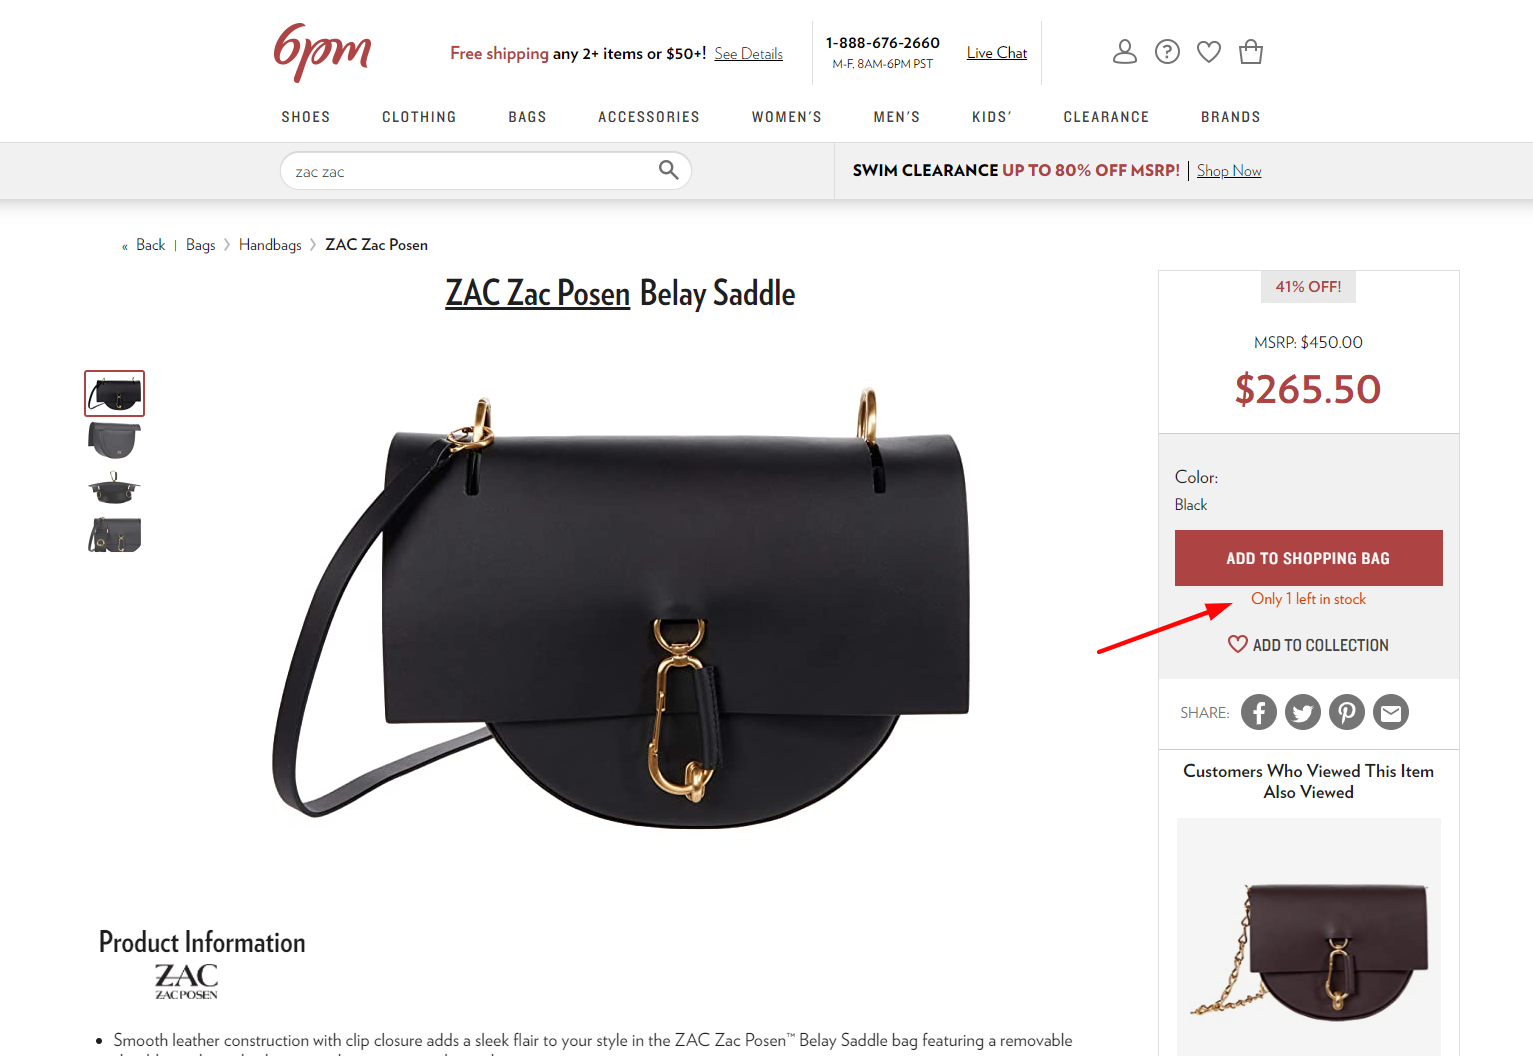The image size is (1533, 1056).
Task: Go to Handbags breadcrumb
Action: (270, 245)
